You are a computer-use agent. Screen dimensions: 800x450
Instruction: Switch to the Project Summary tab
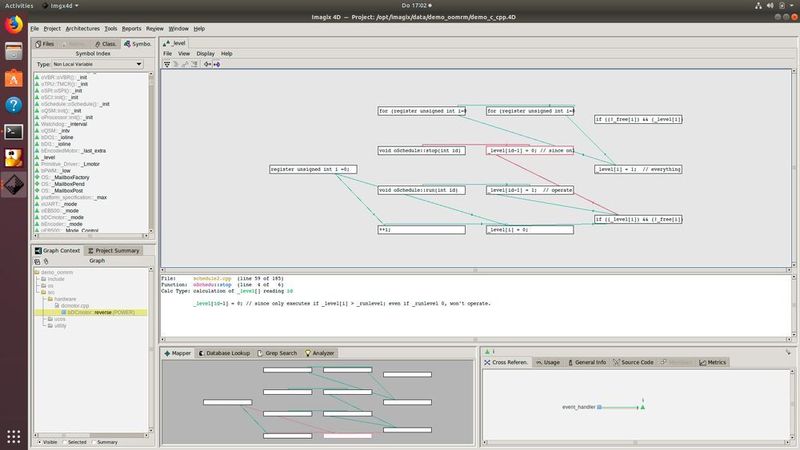click(x=113, y=251)
